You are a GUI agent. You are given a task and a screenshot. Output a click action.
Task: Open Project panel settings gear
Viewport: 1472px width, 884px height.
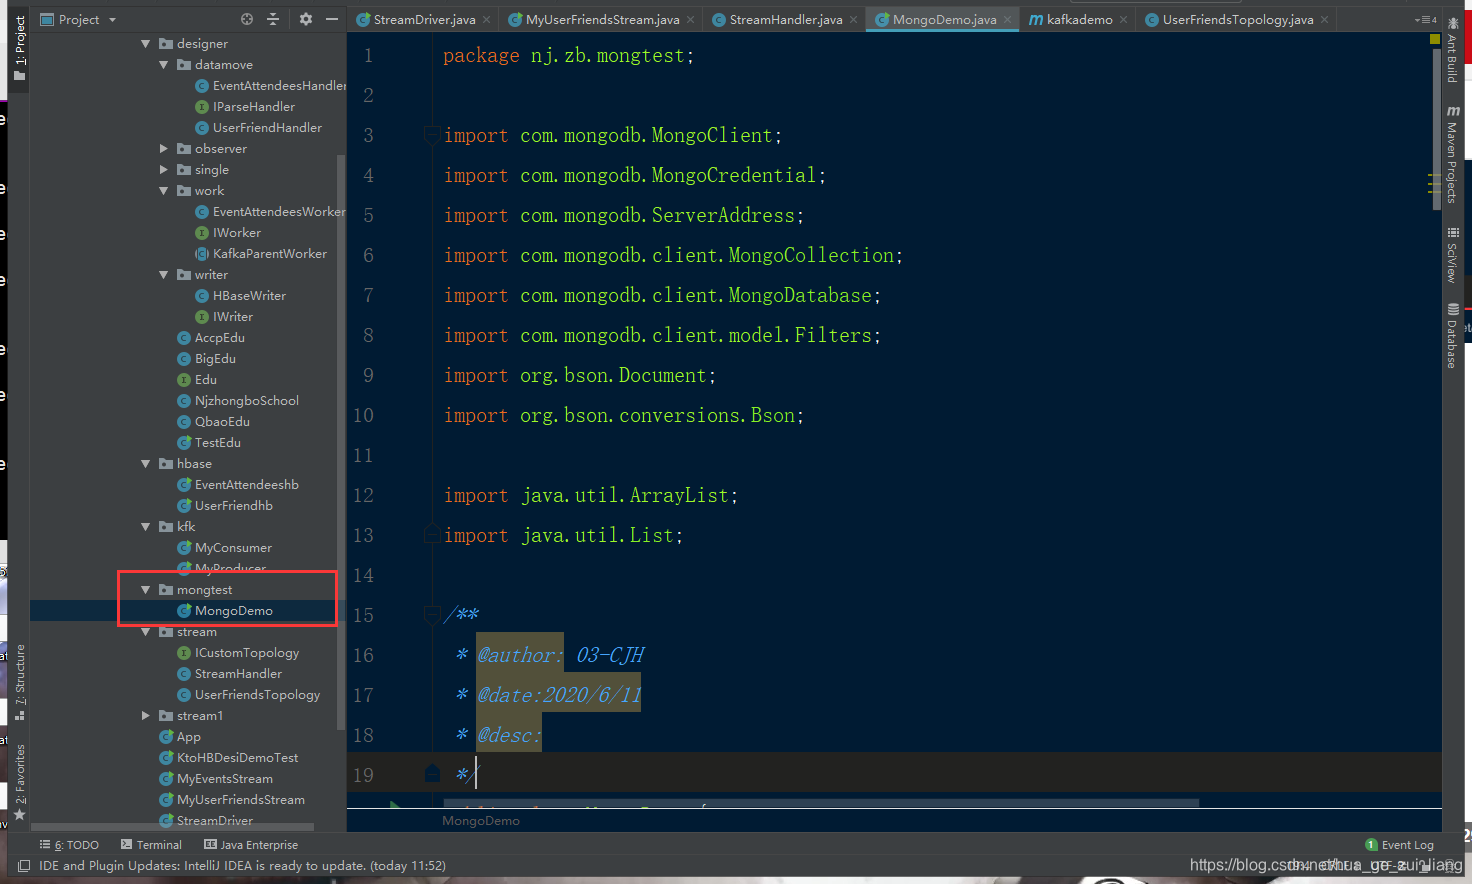tap(306, 19)
